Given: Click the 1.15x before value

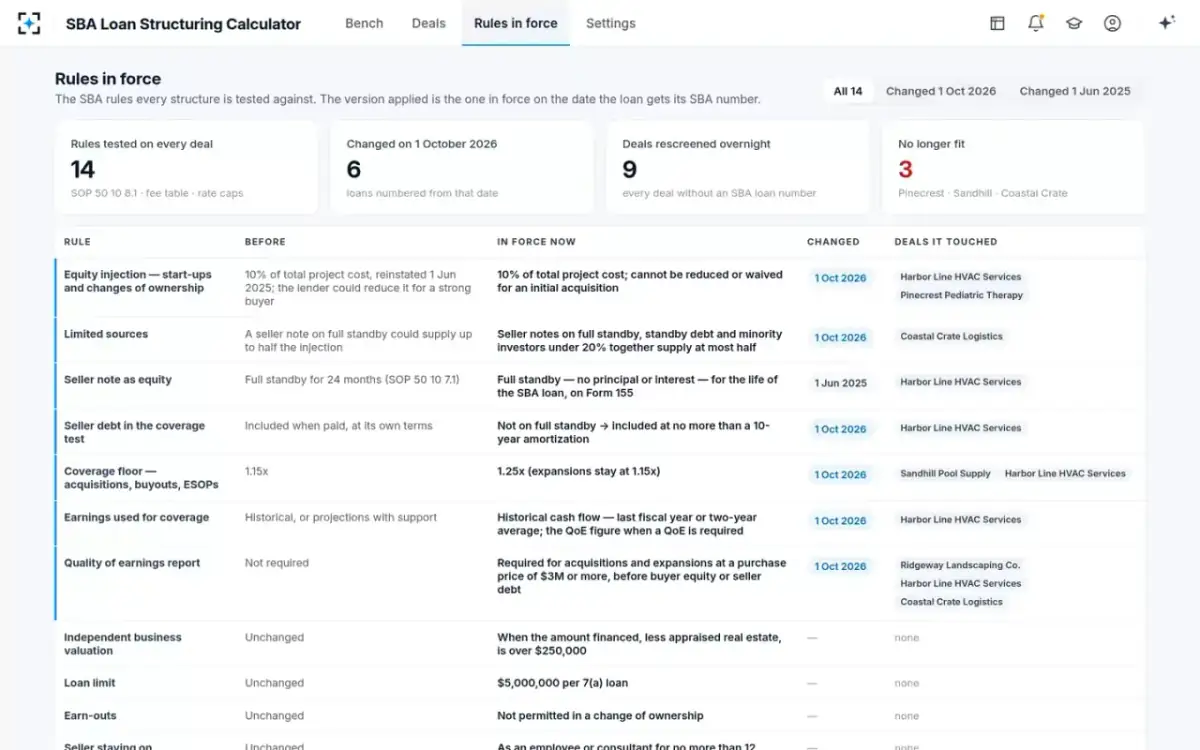Looking at the screenshot, I should [x=257, y=471].
